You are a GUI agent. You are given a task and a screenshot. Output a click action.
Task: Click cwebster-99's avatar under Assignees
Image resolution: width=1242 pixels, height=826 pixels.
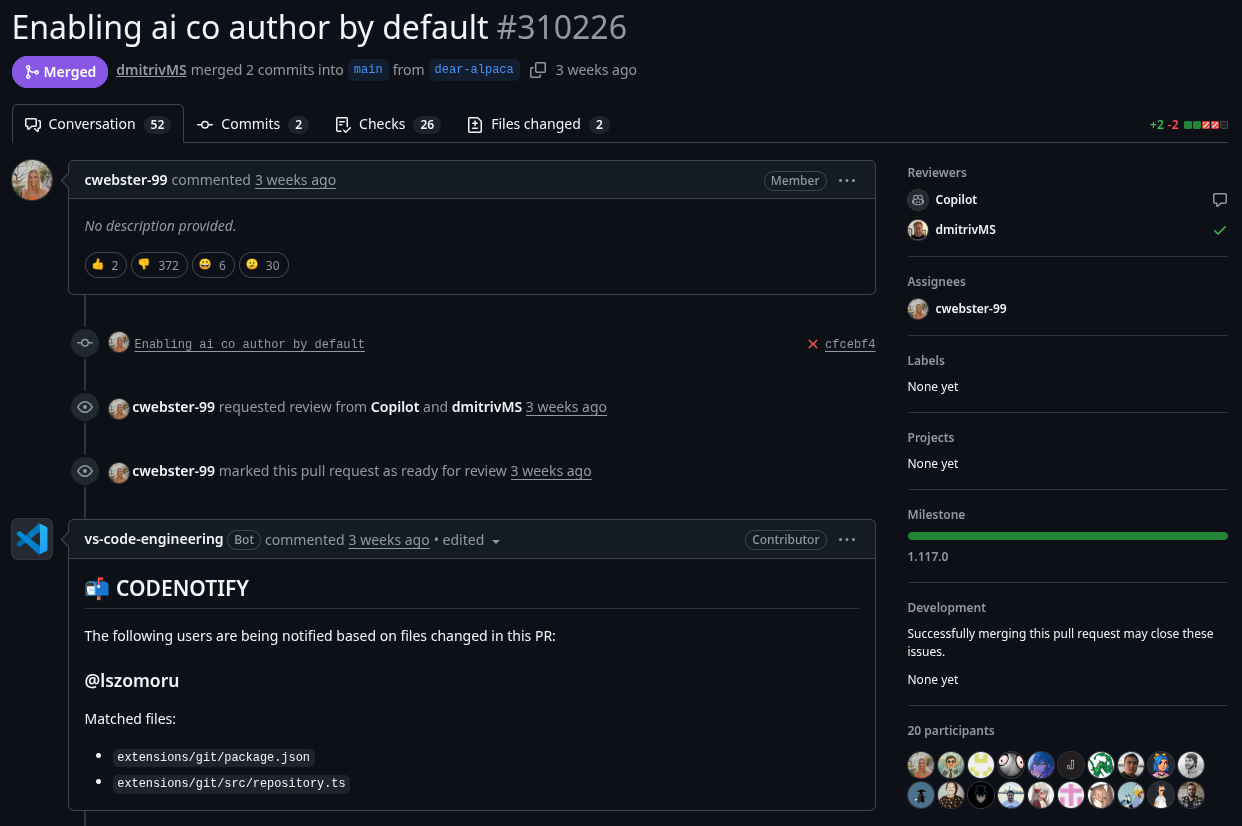coord(918,309)
